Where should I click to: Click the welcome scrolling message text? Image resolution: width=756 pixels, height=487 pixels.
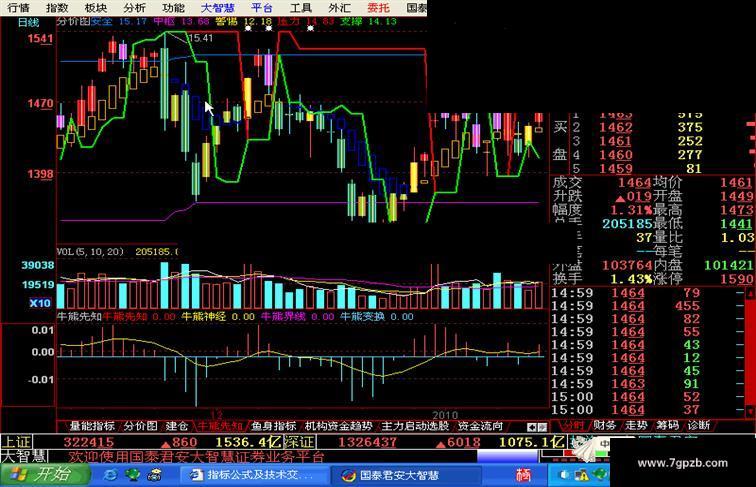(x=196, y=457)
